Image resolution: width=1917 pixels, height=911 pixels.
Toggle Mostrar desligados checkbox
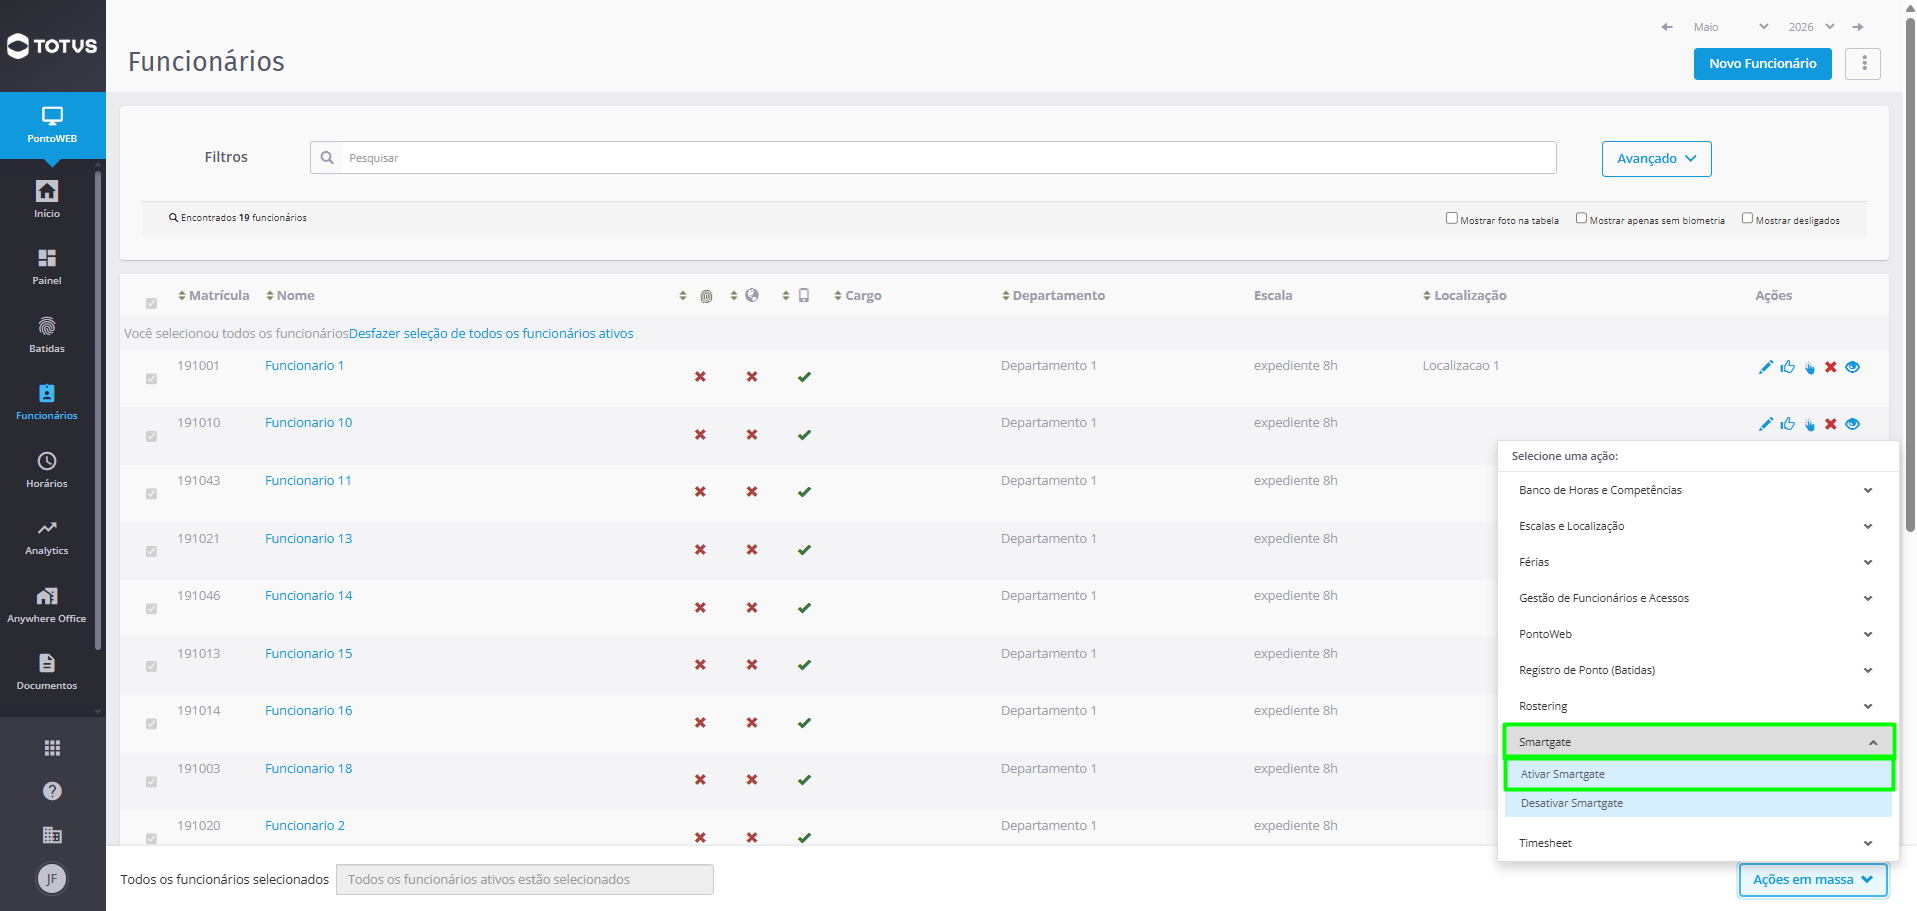click(x=1747, y=218)
